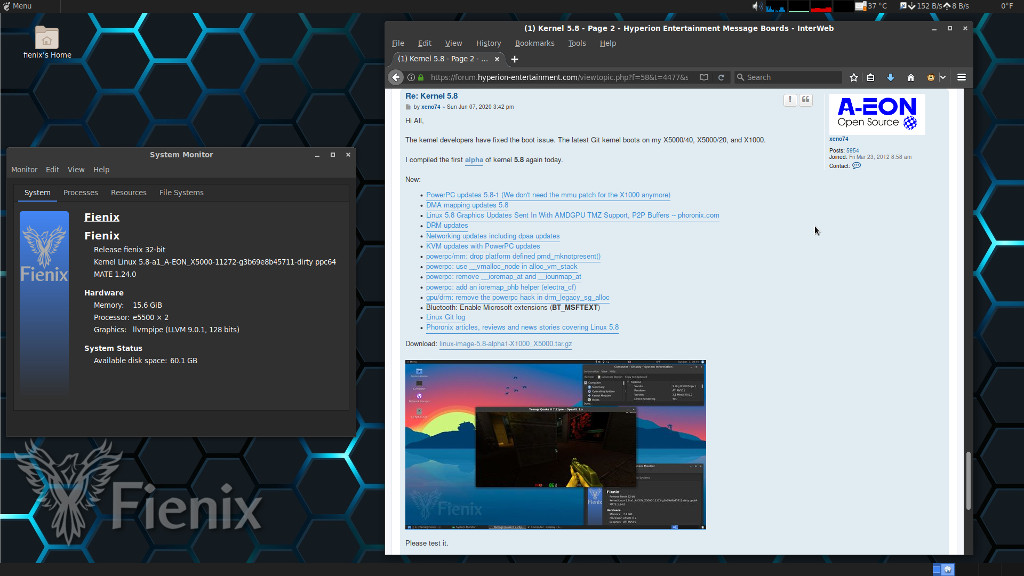Open the View menu in System Monitor
Image resolution: width=1024 pixels, height=576 pixels.
pos(76,169)
